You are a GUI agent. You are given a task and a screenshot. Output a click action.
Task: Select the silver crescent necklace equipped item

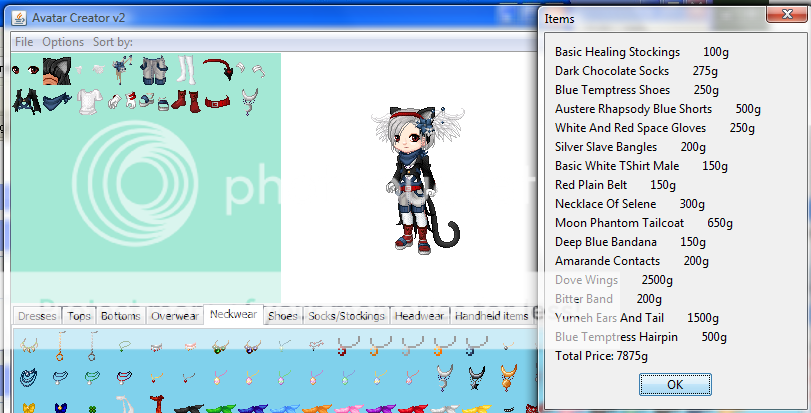251,99
